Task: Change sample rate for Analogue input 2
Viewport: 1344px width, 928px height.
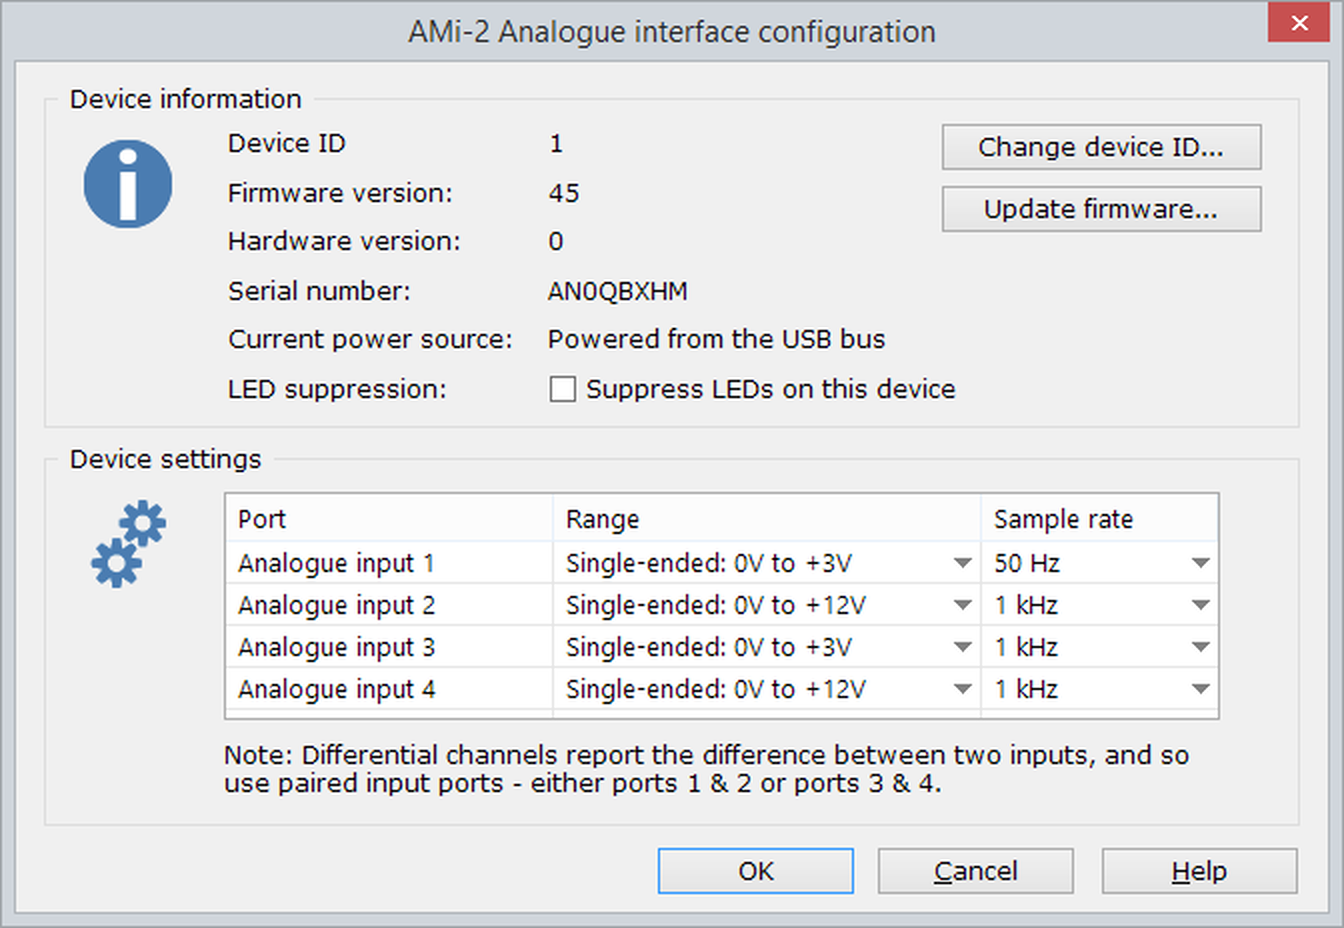Action: [x=1200, y=605]
